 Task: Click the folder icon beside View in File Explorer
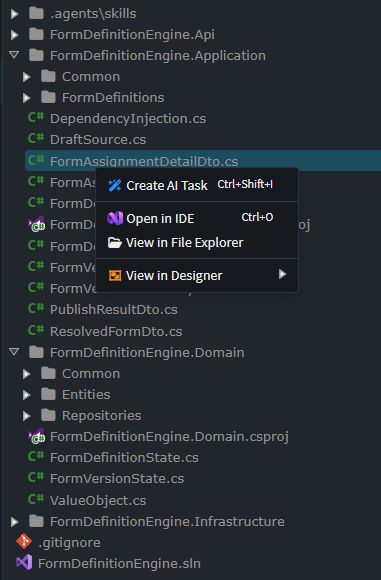tap(115, 243)
